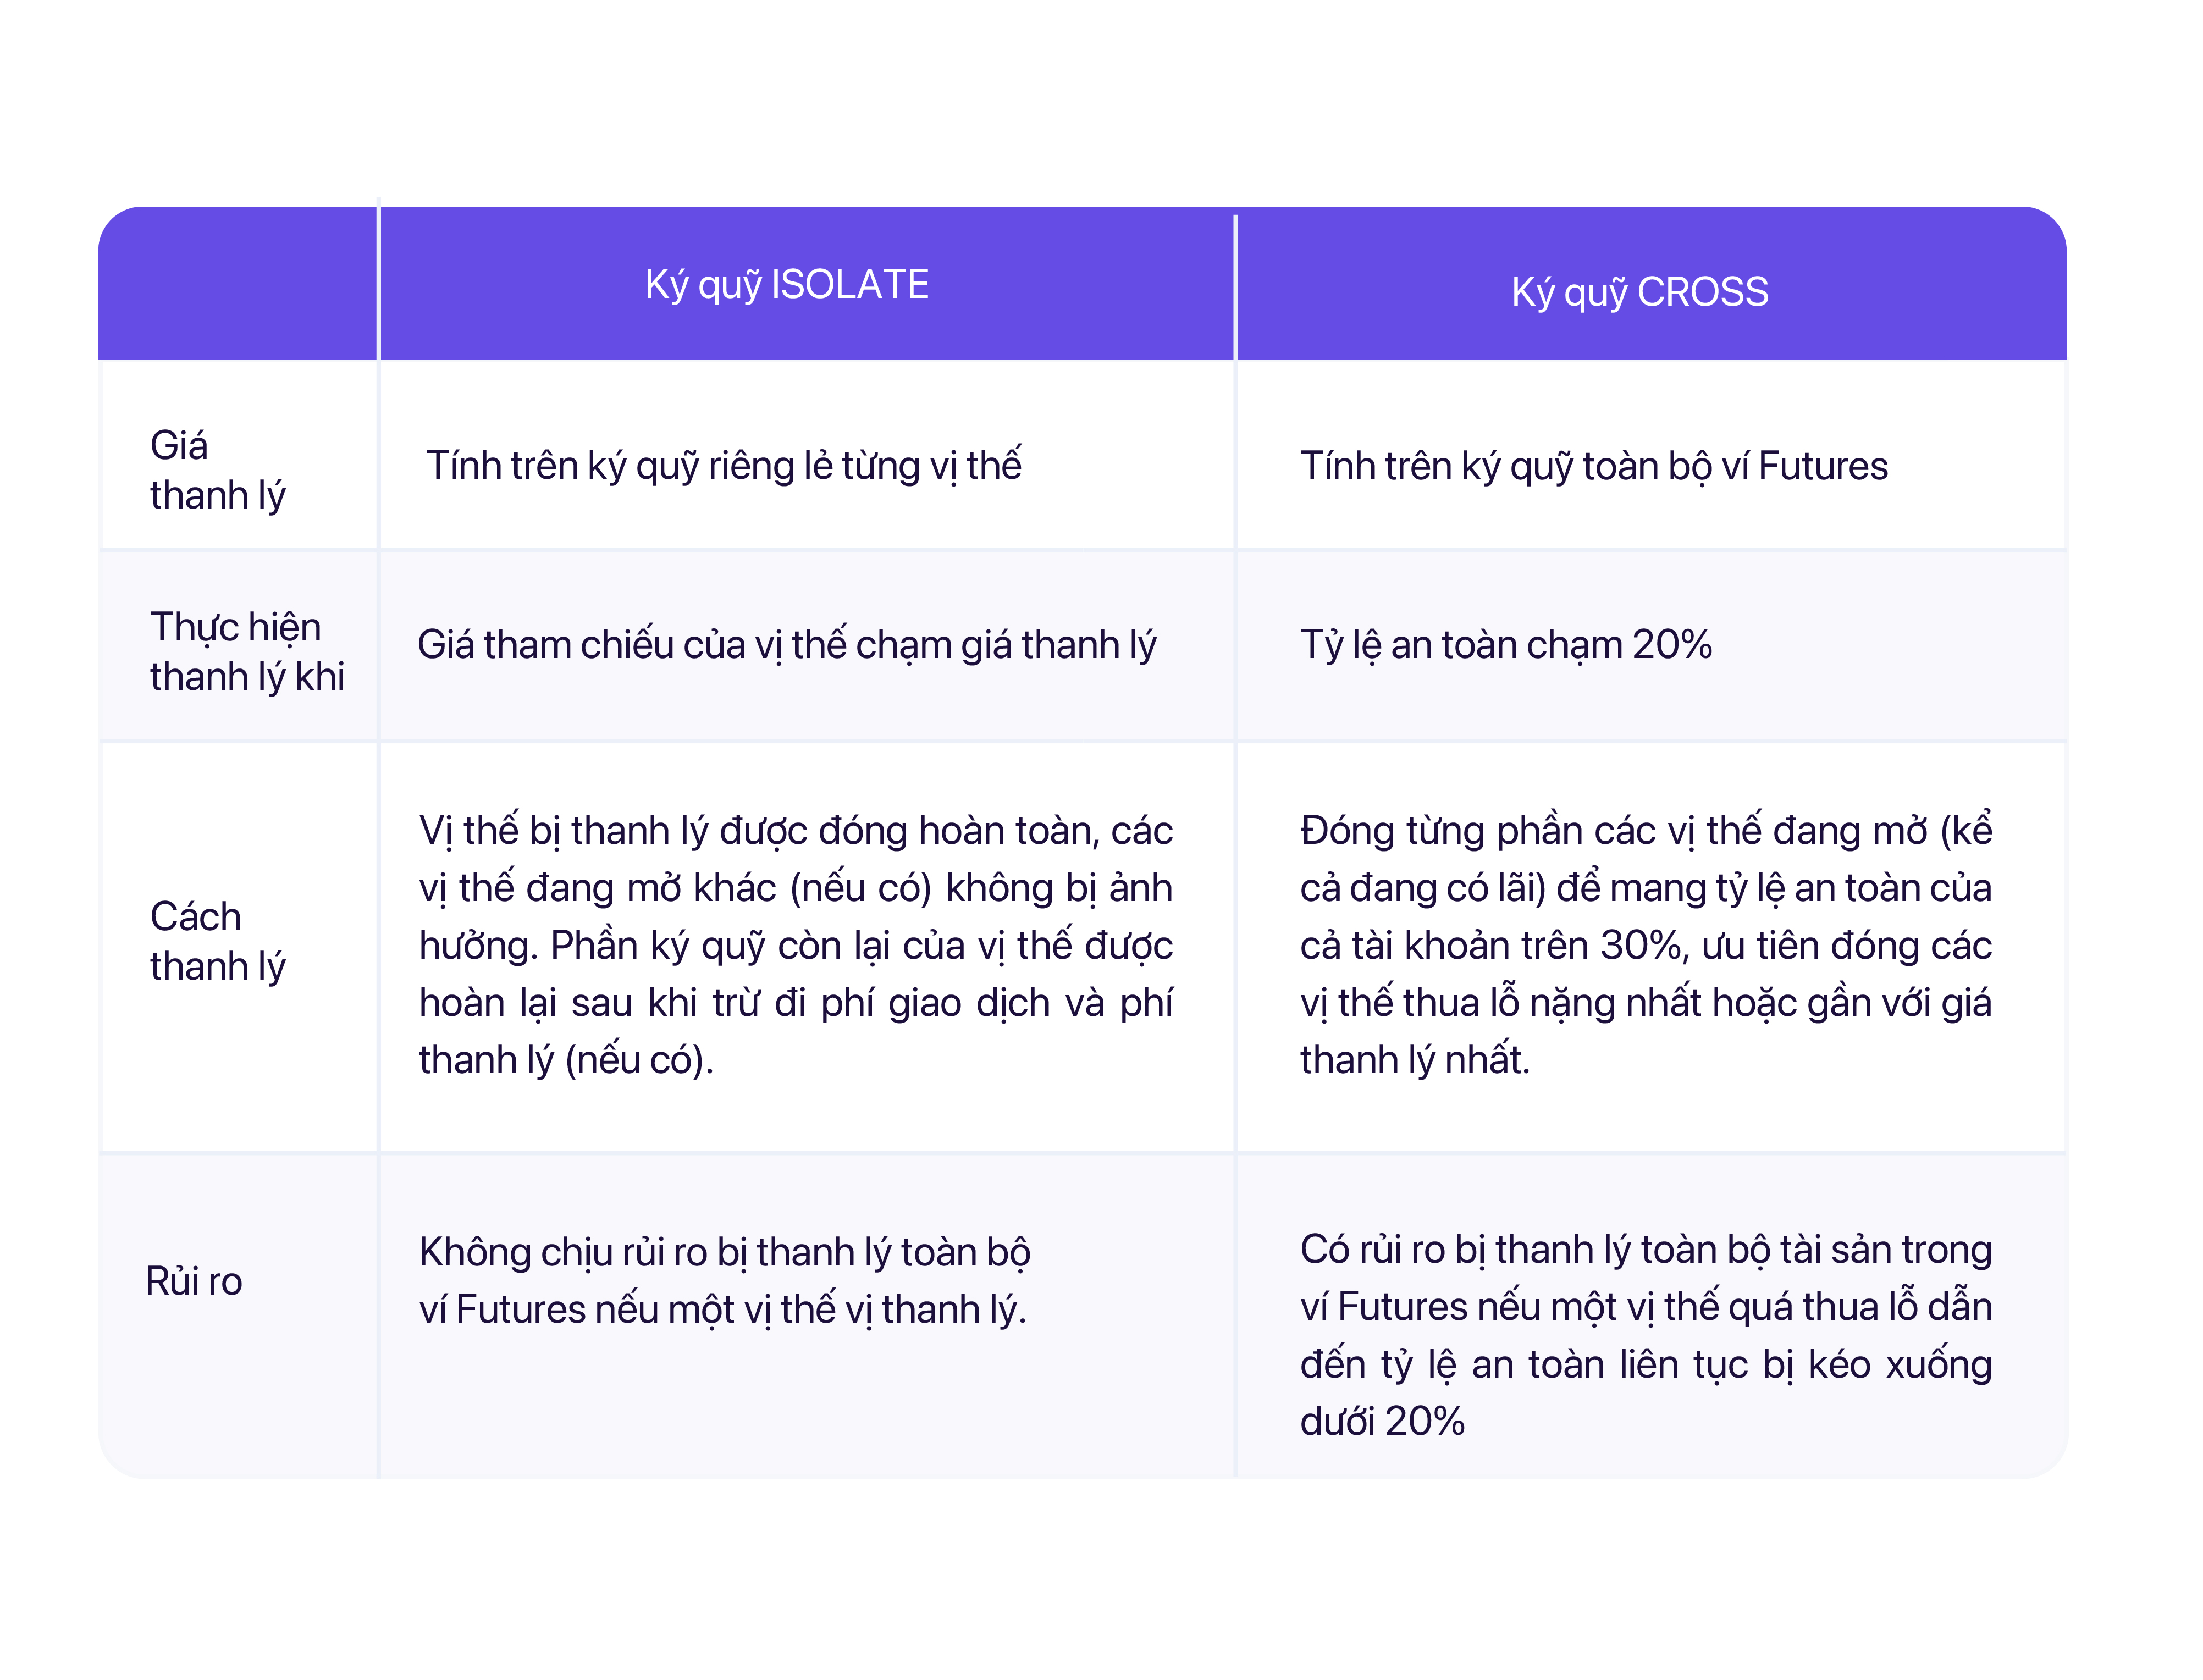This screenshot has height=1680, width=2203.
Task: Click "Tính trên ký quỹ toàn bộ ví Futures"
Action: click(x=1593, y=467)
